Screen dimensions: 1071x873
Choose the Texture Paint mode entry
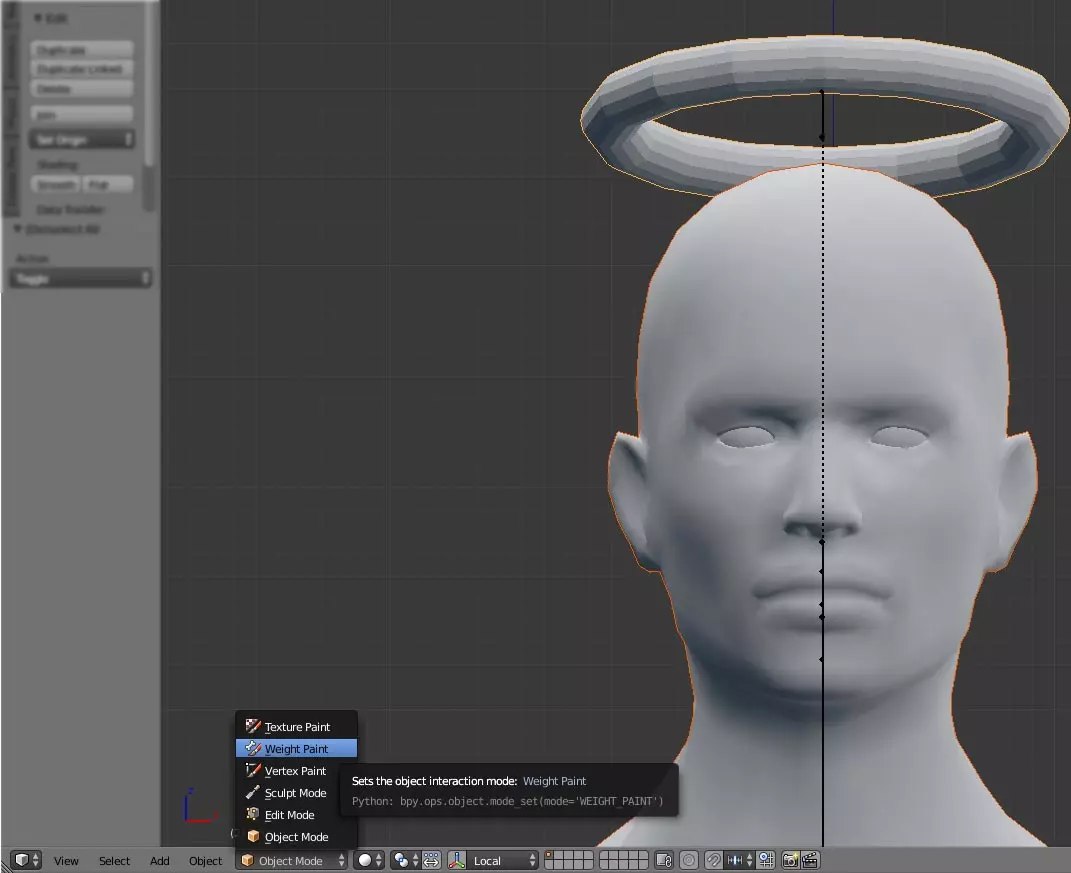pyautogui.click(x=296, y=727)
